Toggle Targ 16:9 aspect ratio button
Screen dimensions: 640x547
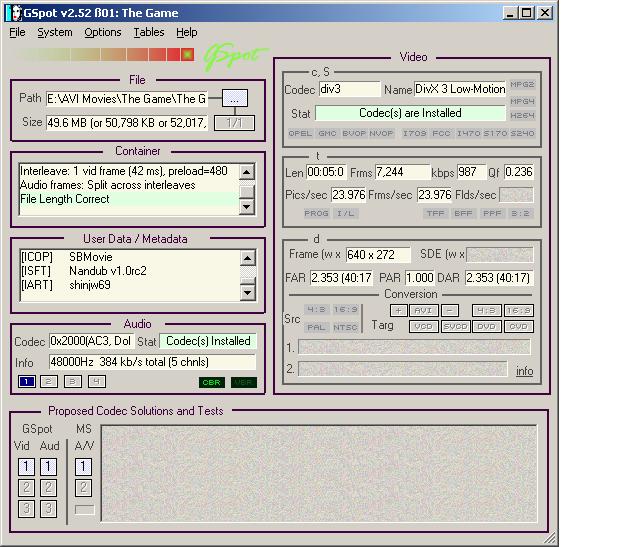(518, 311)
